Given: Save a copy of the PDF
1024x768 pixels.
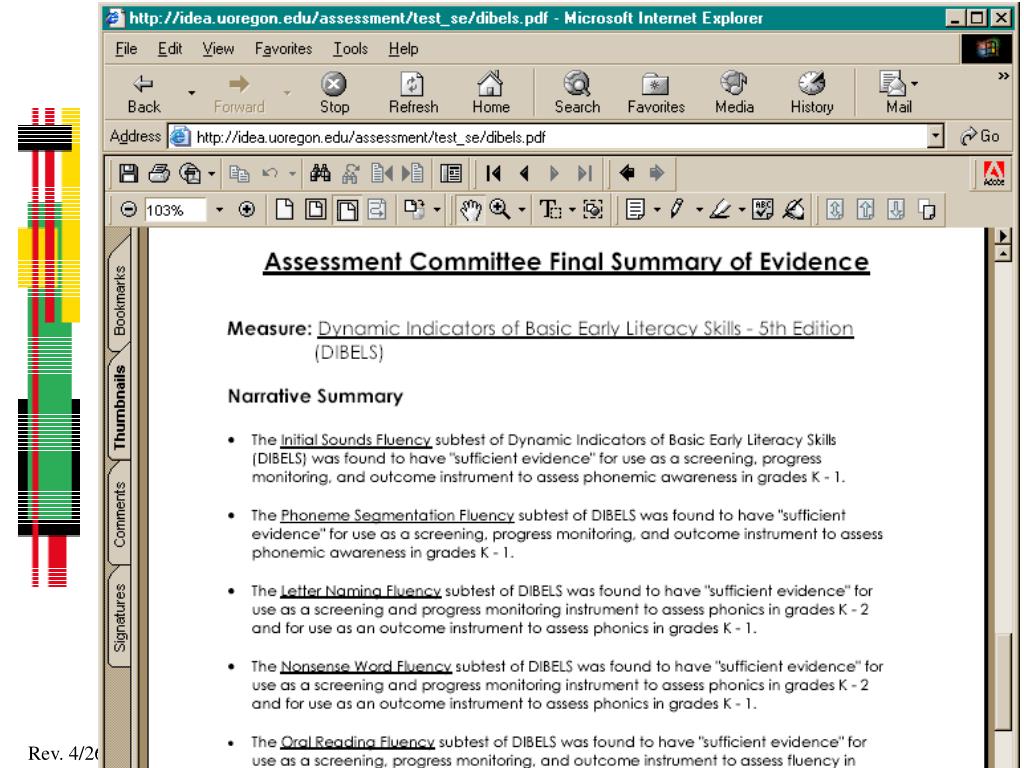Looking at the screenshot, I should pos(128,173).
